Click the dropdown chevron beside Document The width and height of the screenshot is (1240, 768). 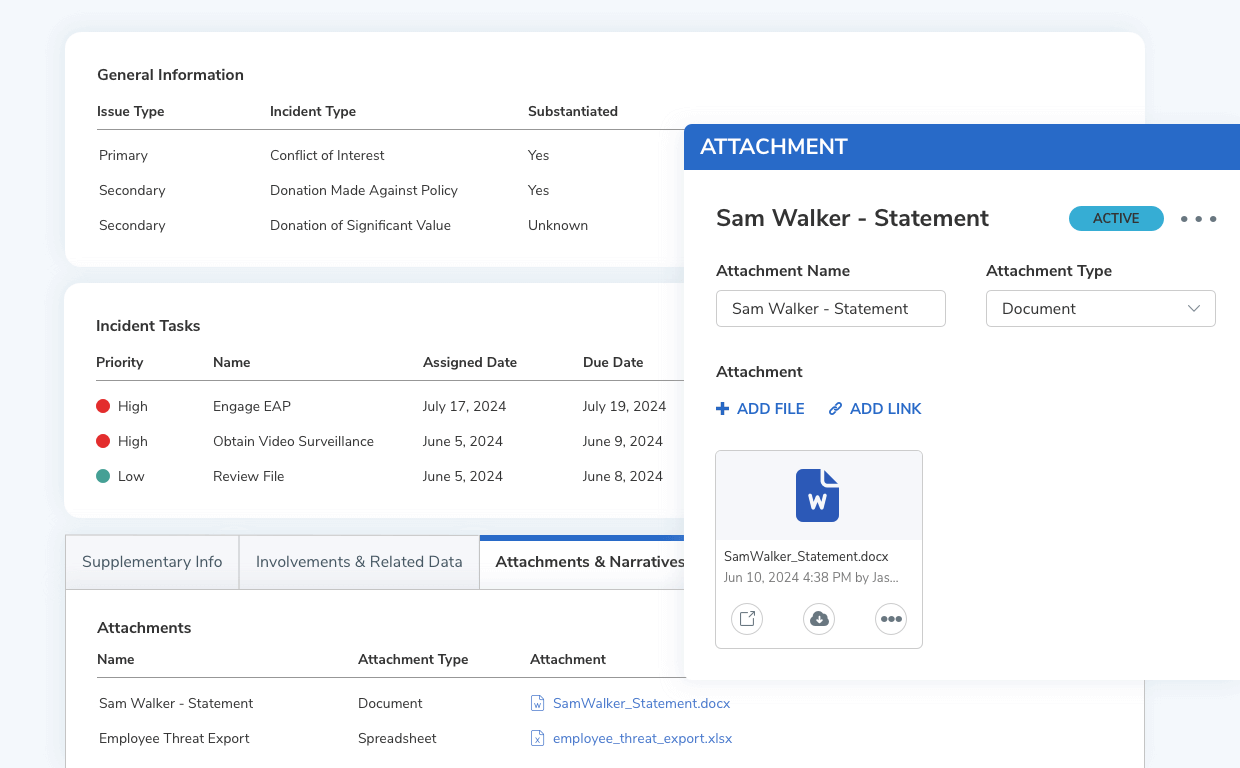(1194, 309)
